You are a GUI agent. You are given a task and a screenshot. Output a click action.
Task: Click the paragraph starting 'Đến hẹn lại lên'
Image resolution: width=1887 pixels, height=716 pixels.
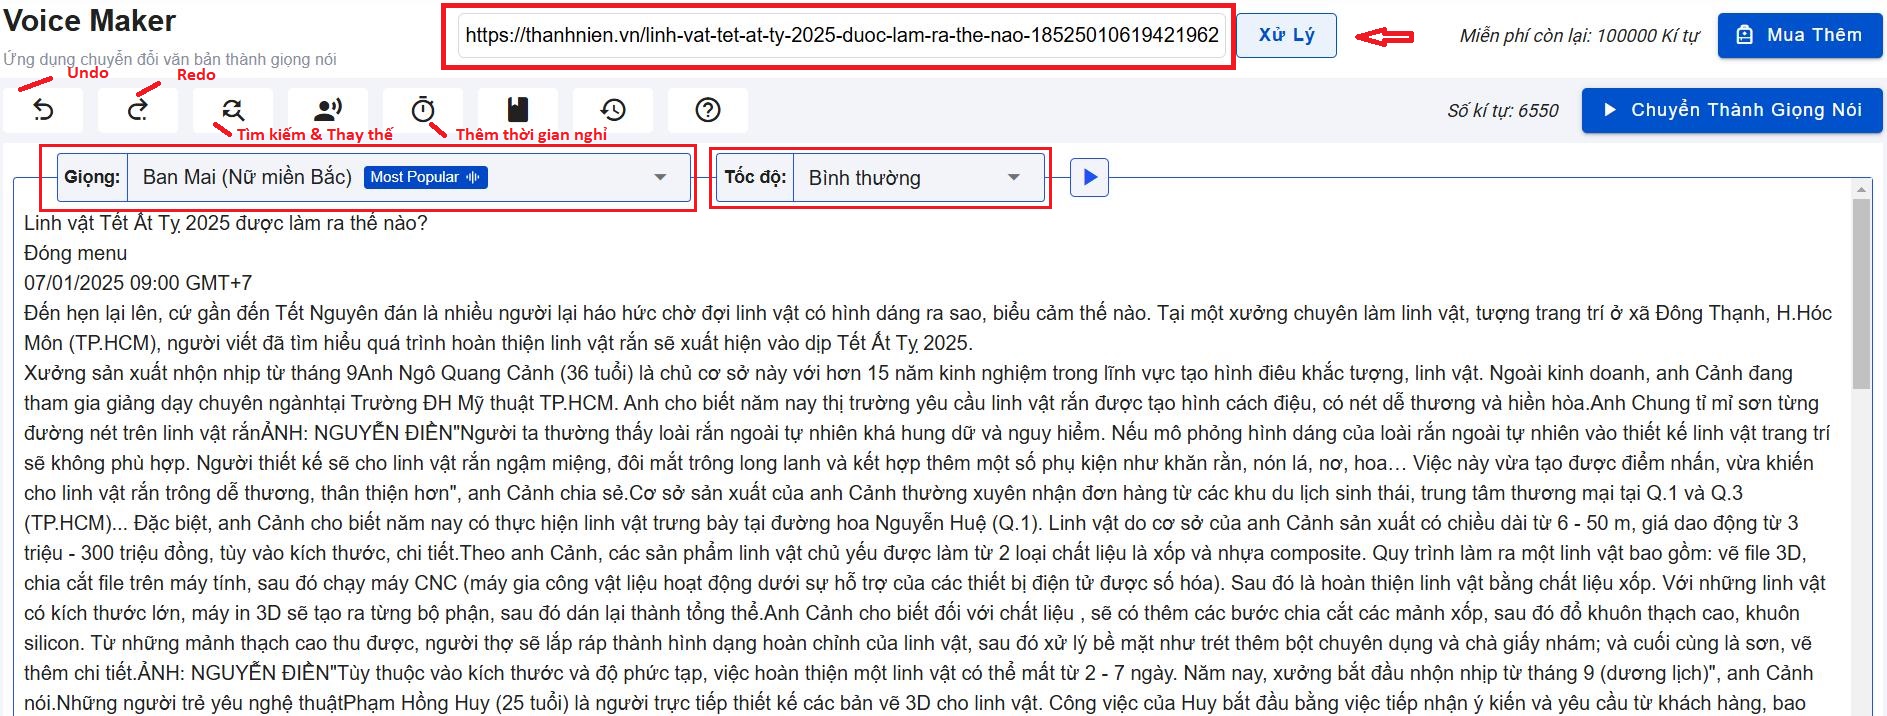tap(928, 328)
